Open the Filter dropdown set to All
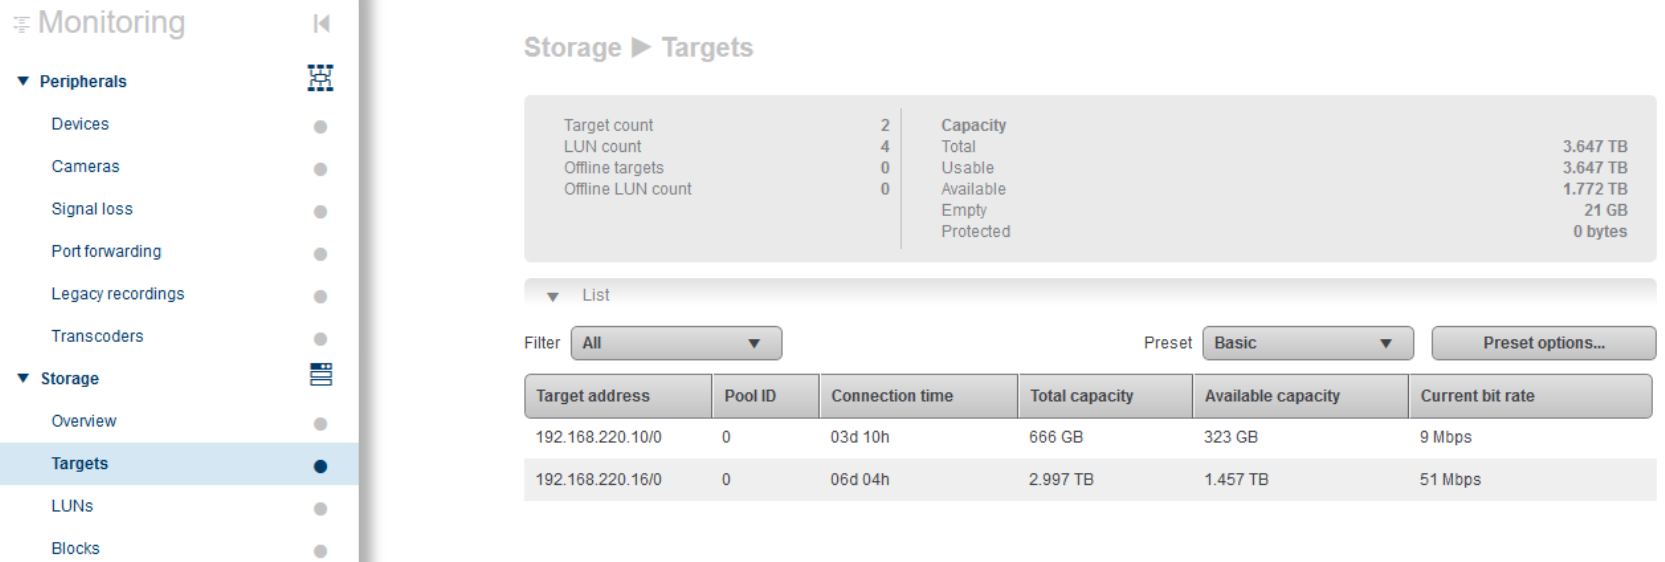1665x562 pixels. tap(676, 343)
